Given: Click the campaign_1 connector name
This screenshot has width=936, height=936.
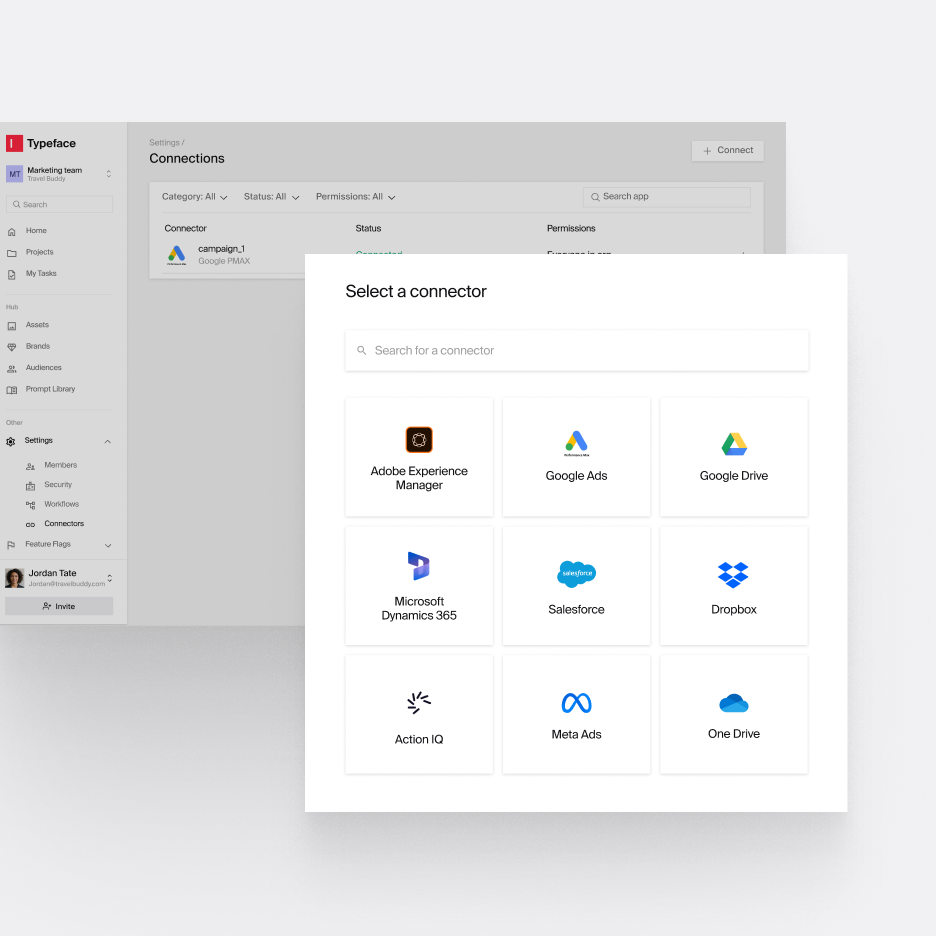Looking at the screenshot, I should pyautogui.click(x=221, y=249).
